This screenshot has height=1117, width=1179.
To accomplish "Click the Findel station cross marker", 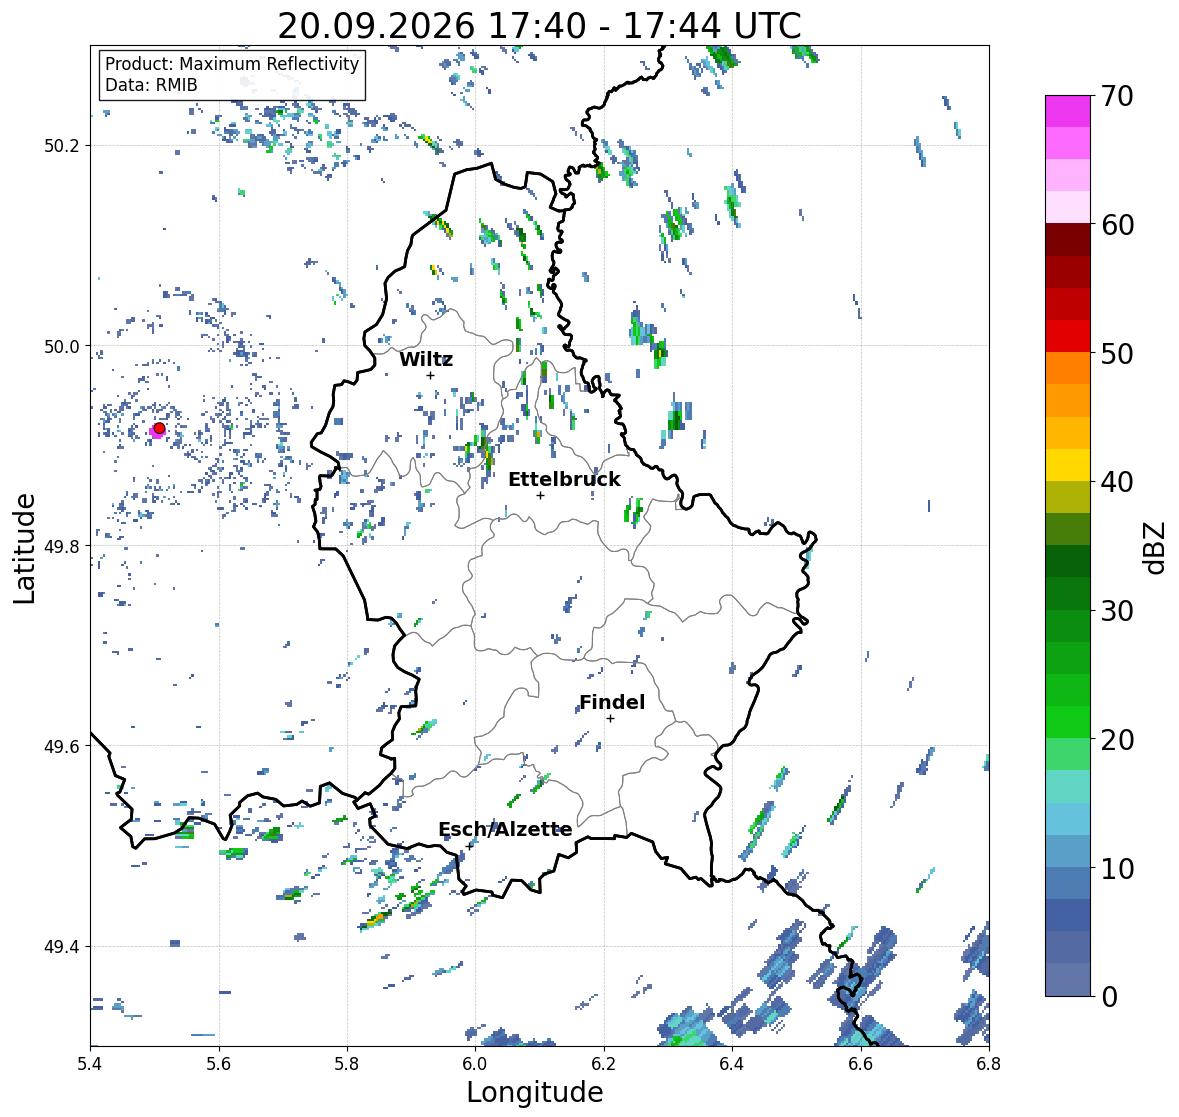I will (610, 719).
